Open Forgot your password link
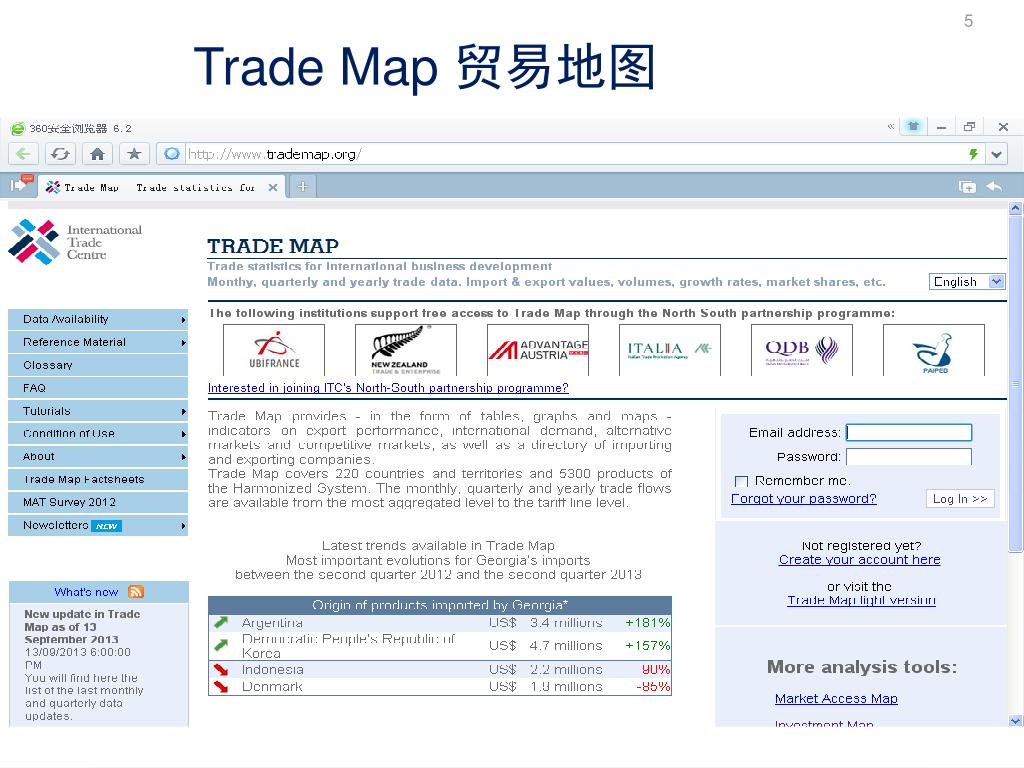Screen dimensions: 1024x768 point(803,499)
